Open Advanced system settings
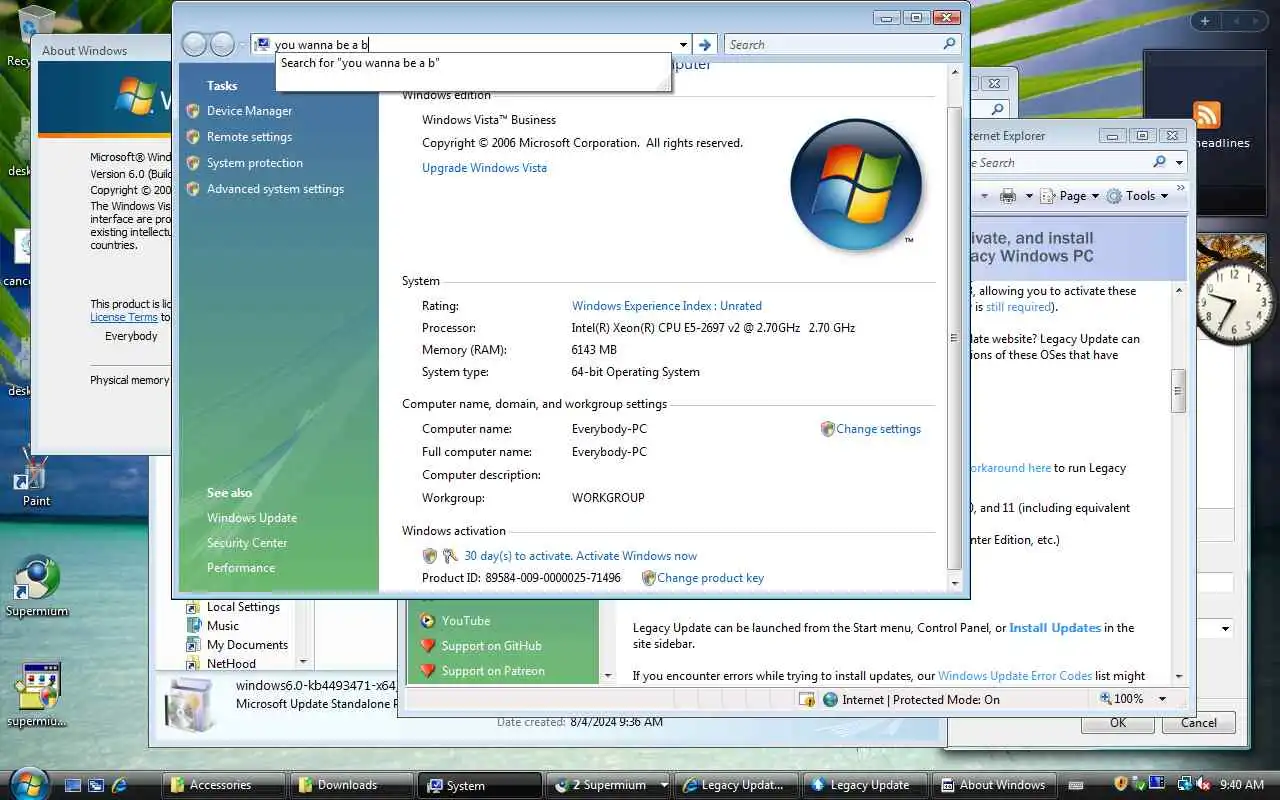Screen dimensions: 1280x800 [x=275, y=189]
